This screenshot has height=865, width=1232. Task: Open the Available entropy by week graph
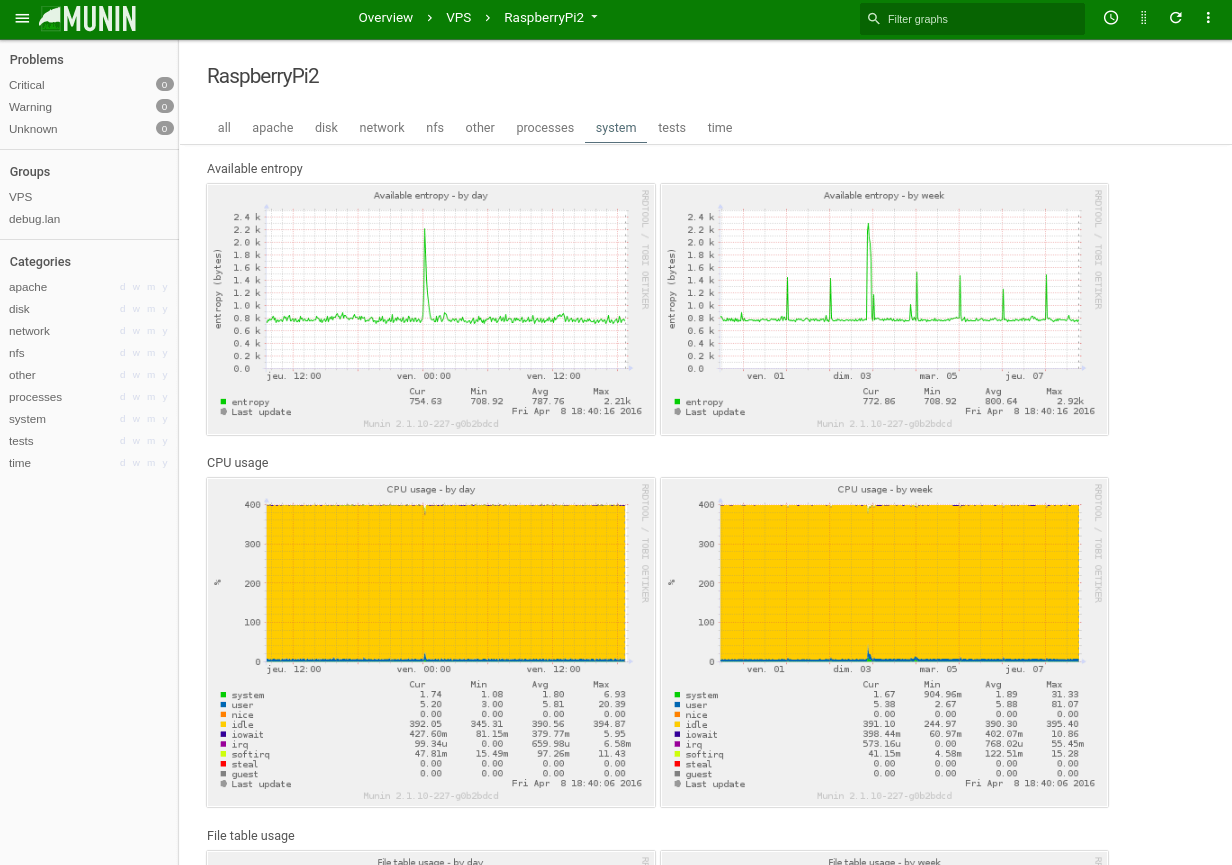point(884,309)
